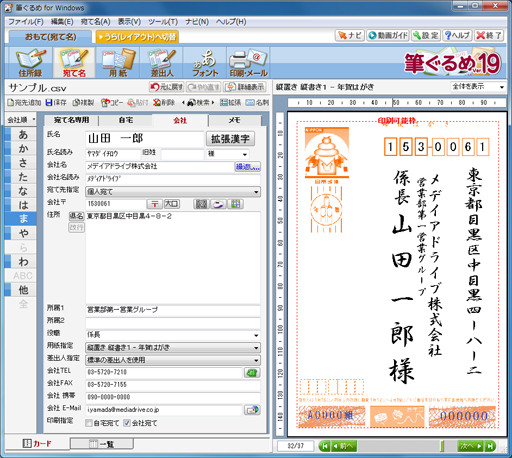512x458 pixels.
Task: Switch to 一覧 list view
Action: pos(102,444)
